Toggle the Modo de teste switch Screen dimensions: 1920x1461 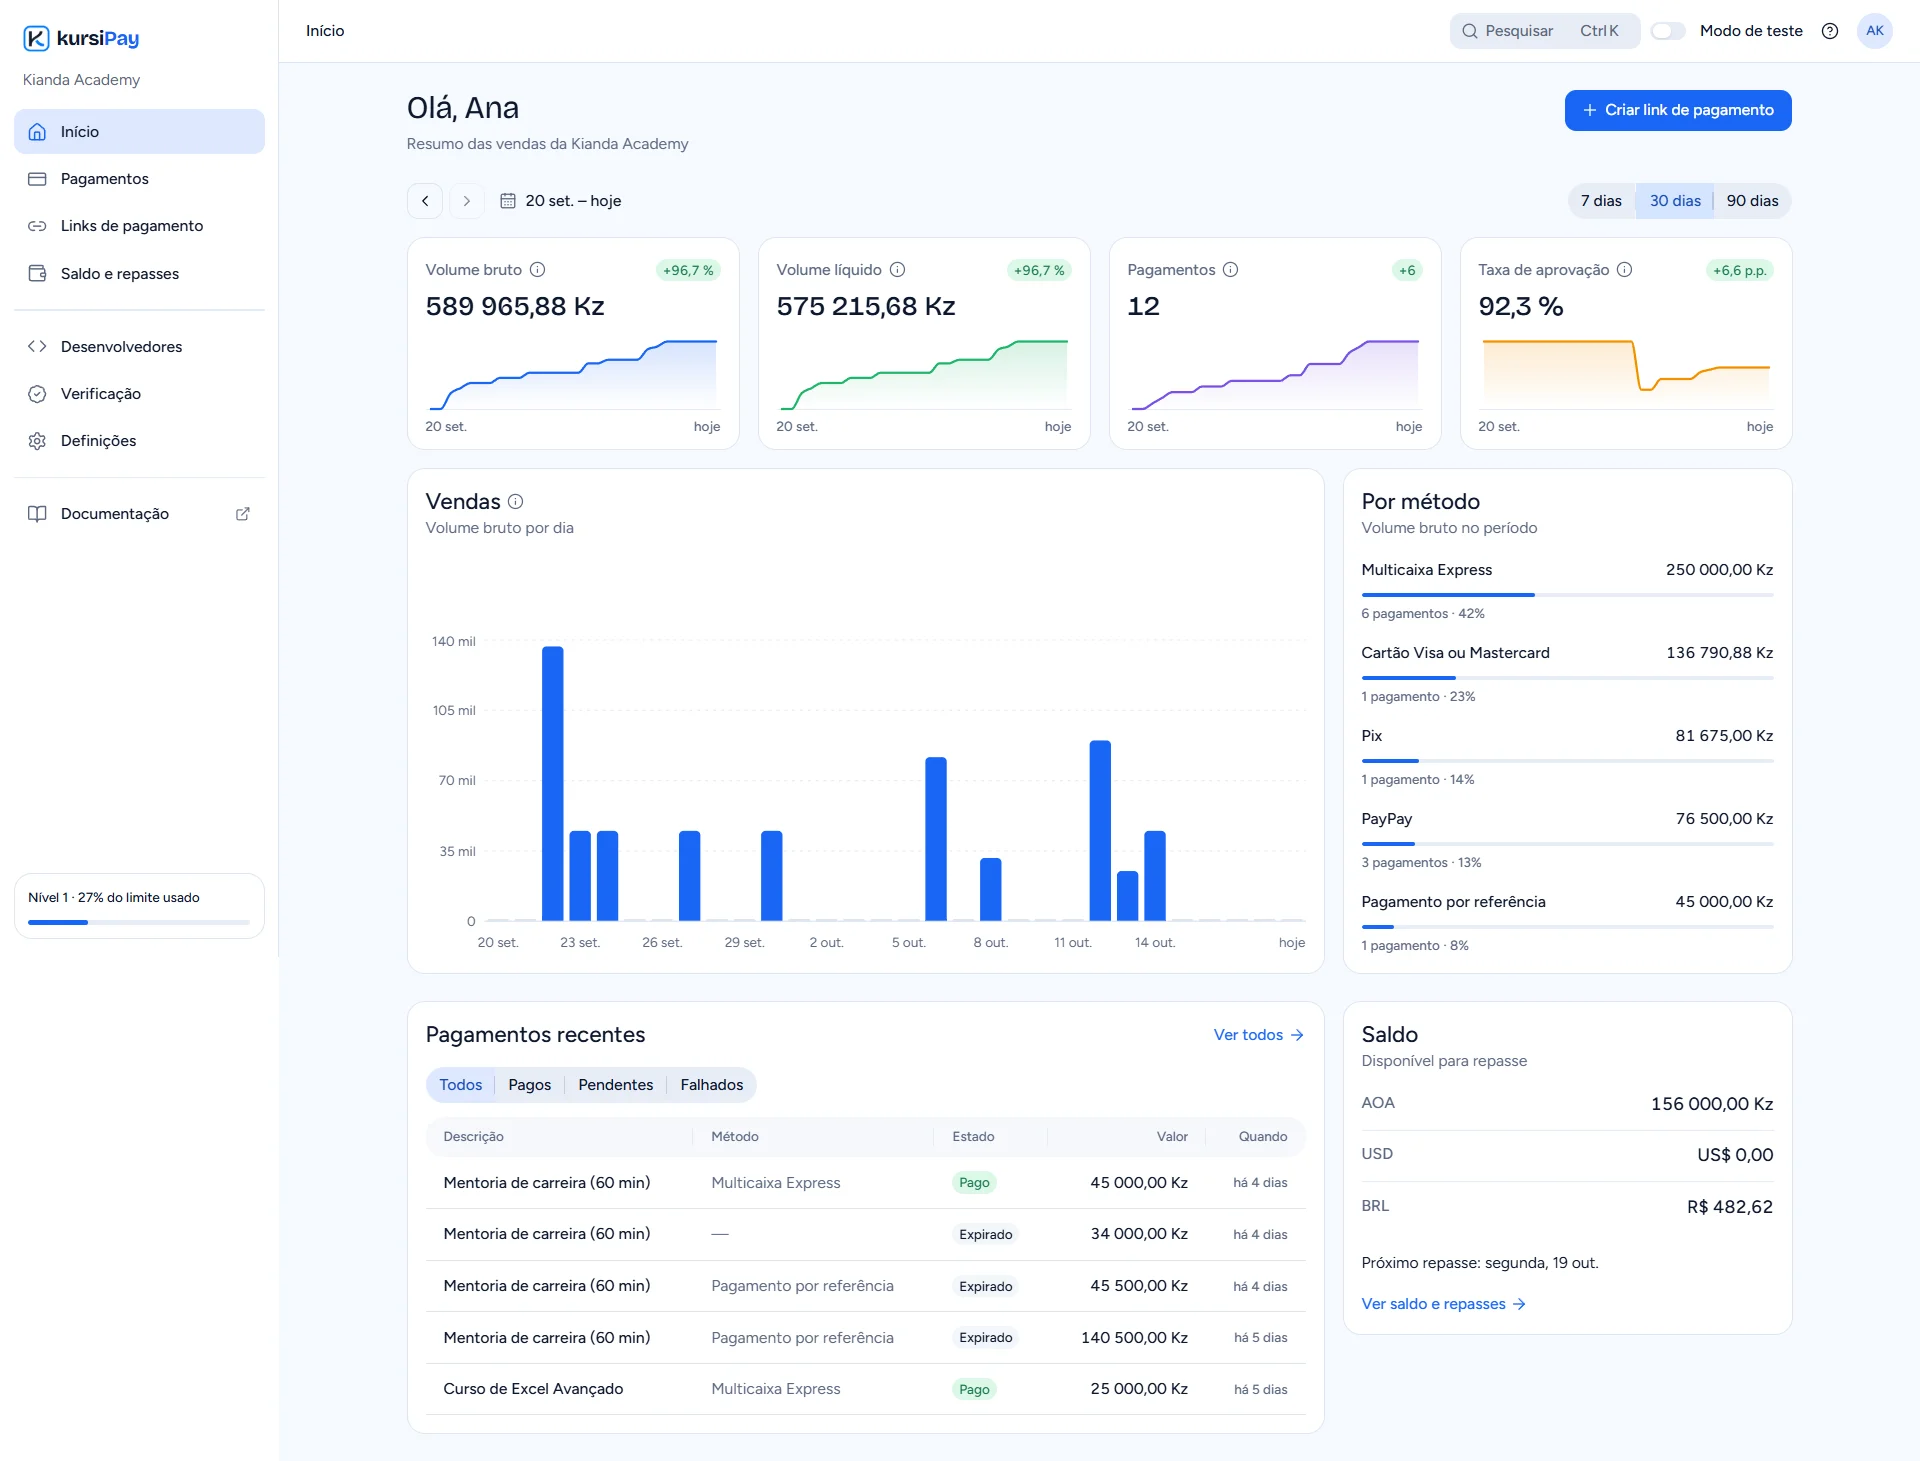pyautogui.click(x=1668, y=31)
